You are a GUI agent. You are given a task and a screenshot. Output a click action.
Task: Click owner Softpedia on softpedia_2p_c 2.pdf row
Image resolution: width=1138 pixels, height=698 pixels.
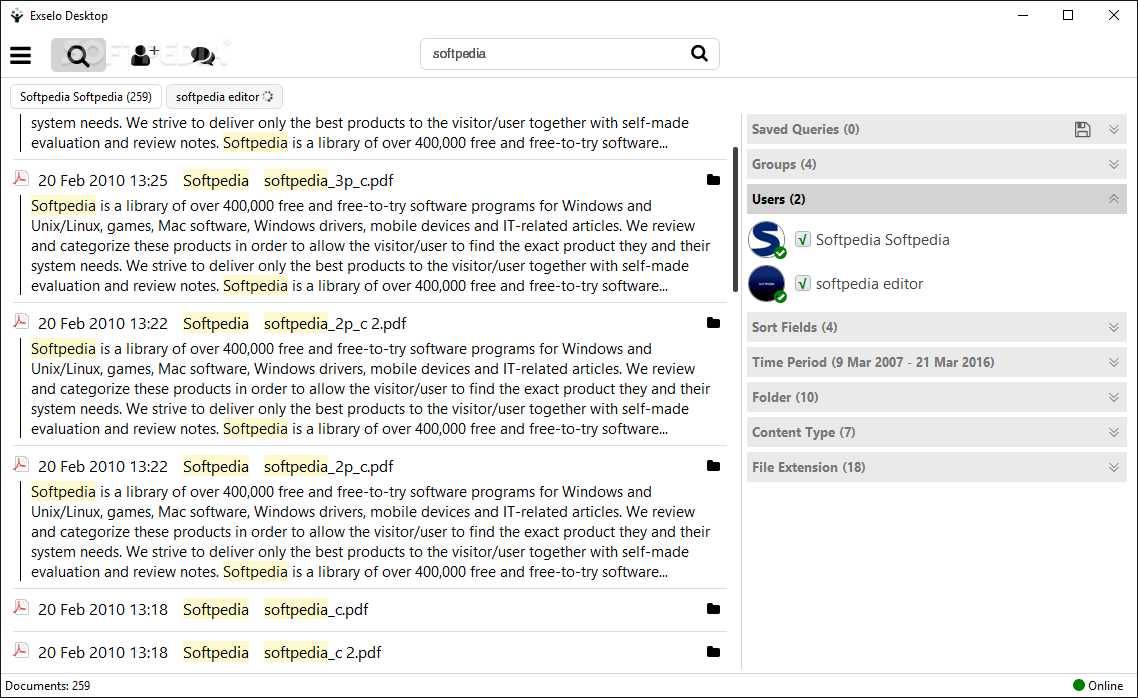pyautogui.click(x=216, y=323)
